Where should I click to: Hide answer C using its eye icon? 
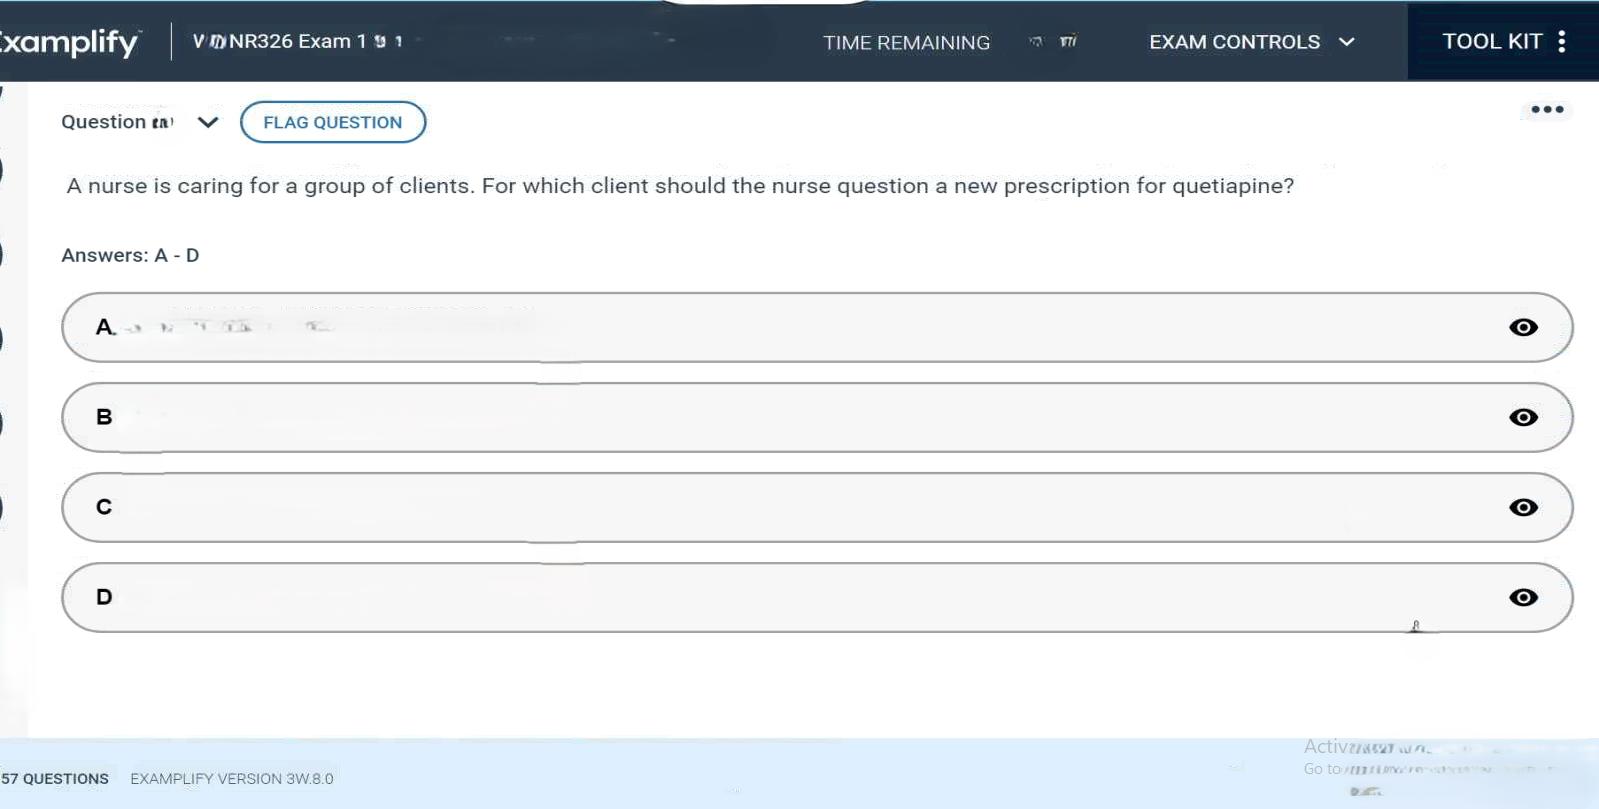coord(1523,507)
